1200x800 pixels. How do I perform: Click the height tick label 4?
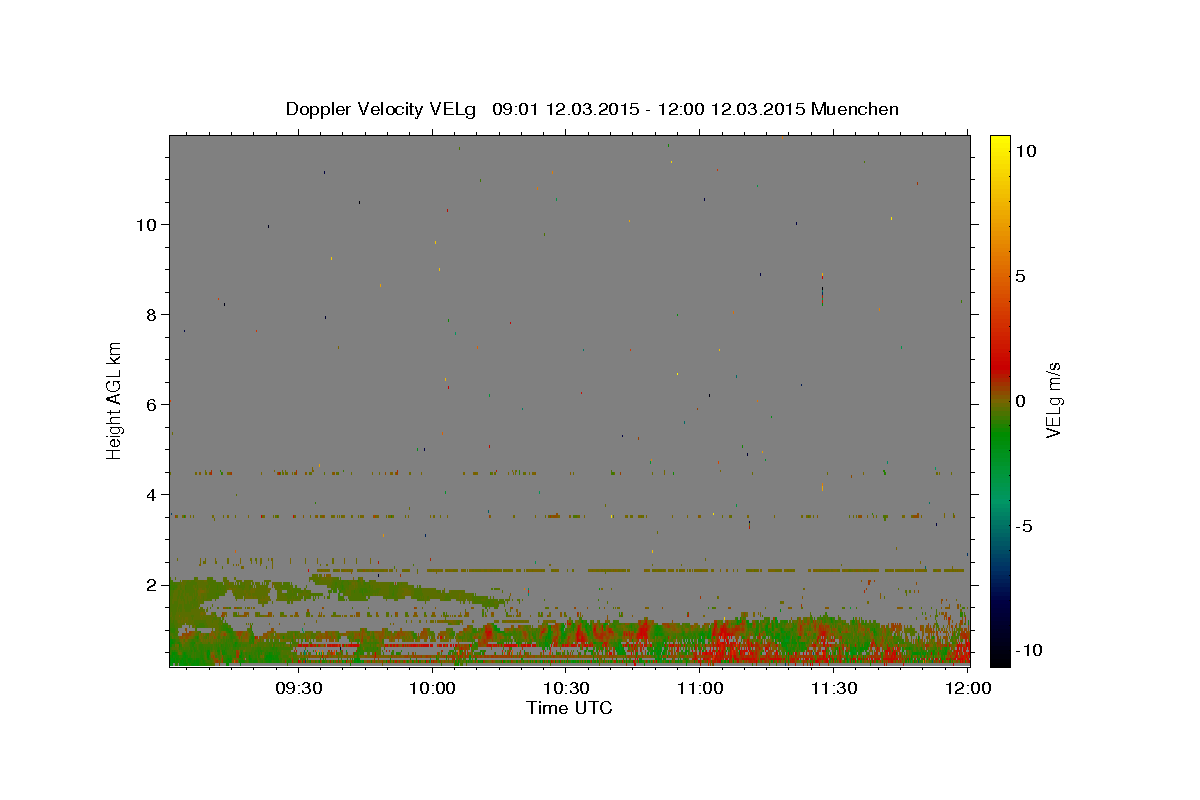coord(154,495)
